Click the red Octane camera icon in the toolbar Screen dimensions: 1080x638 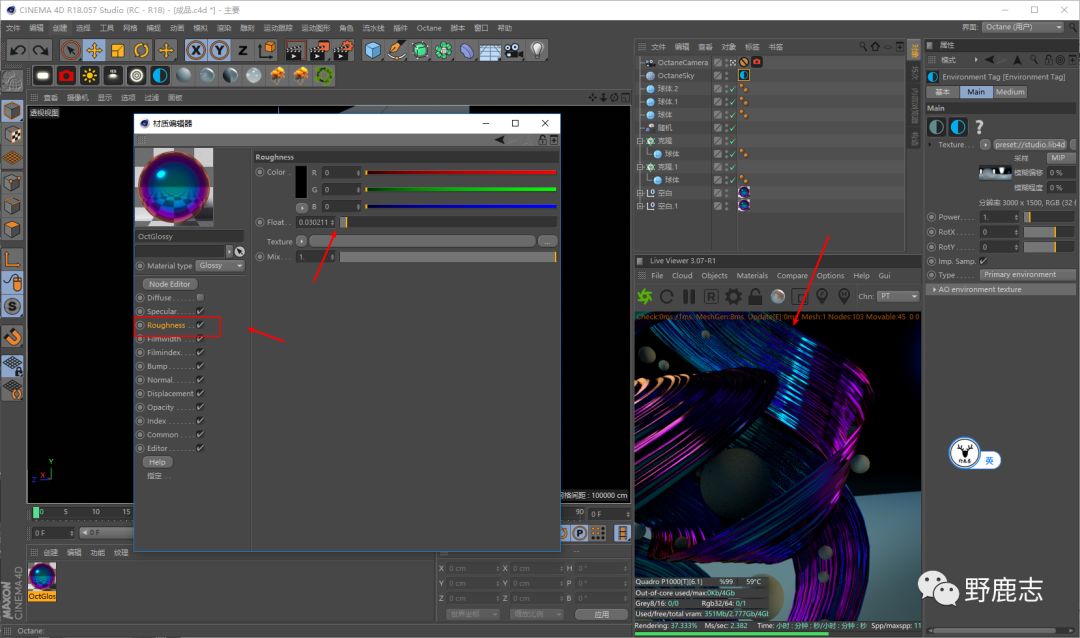(66, 76)
